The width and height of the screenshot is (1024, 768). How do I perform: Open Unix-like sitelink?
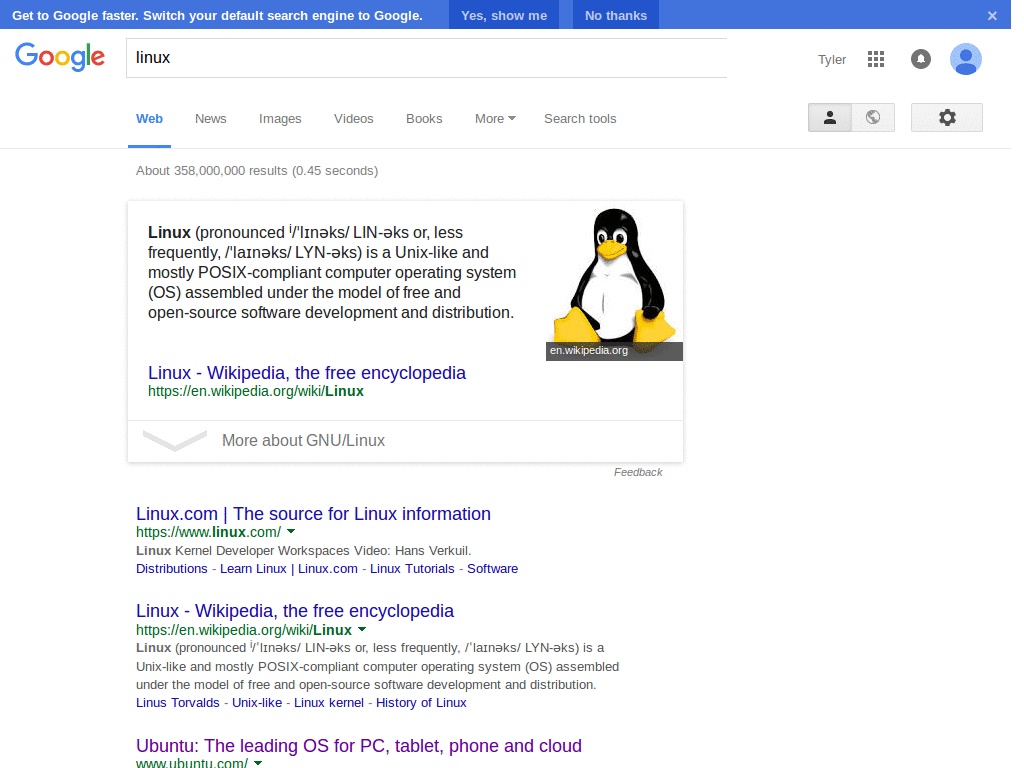tap(257, 703)
